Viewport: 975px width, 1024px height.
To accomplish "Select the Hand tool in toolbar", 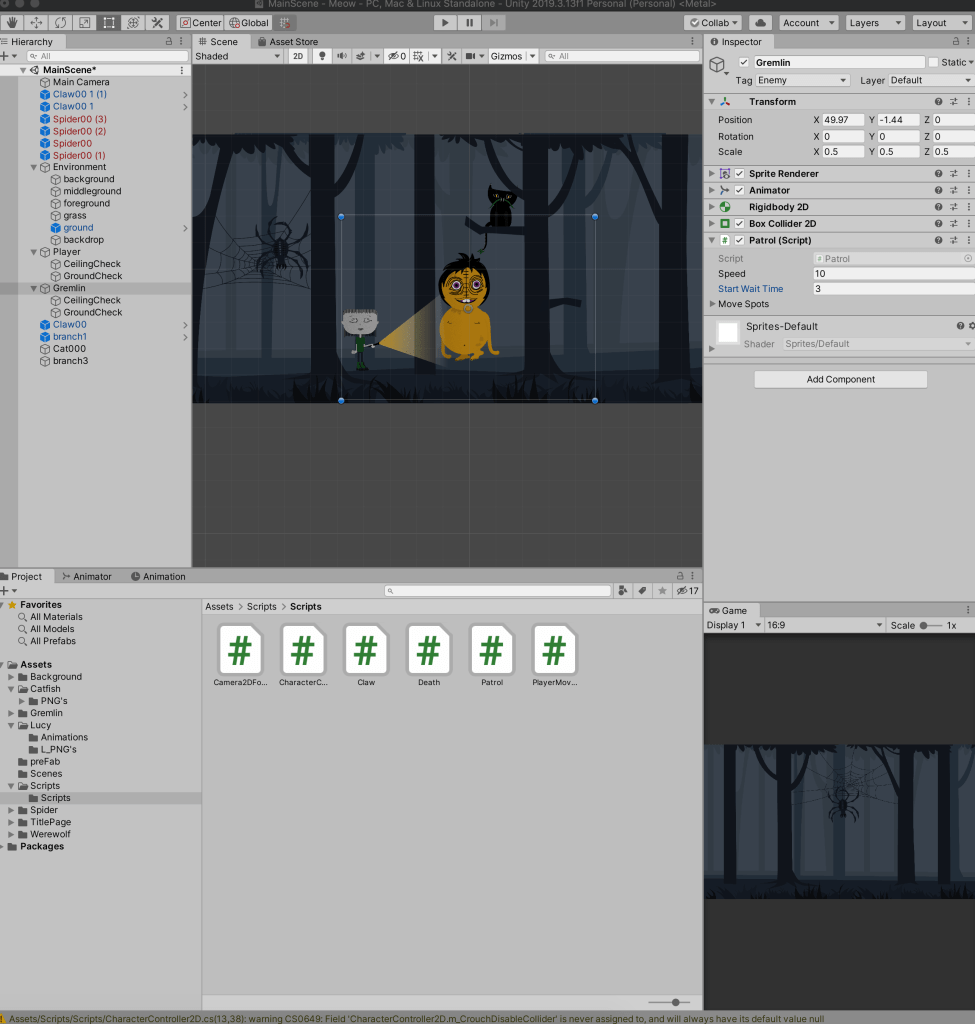I will coord(14,22).
